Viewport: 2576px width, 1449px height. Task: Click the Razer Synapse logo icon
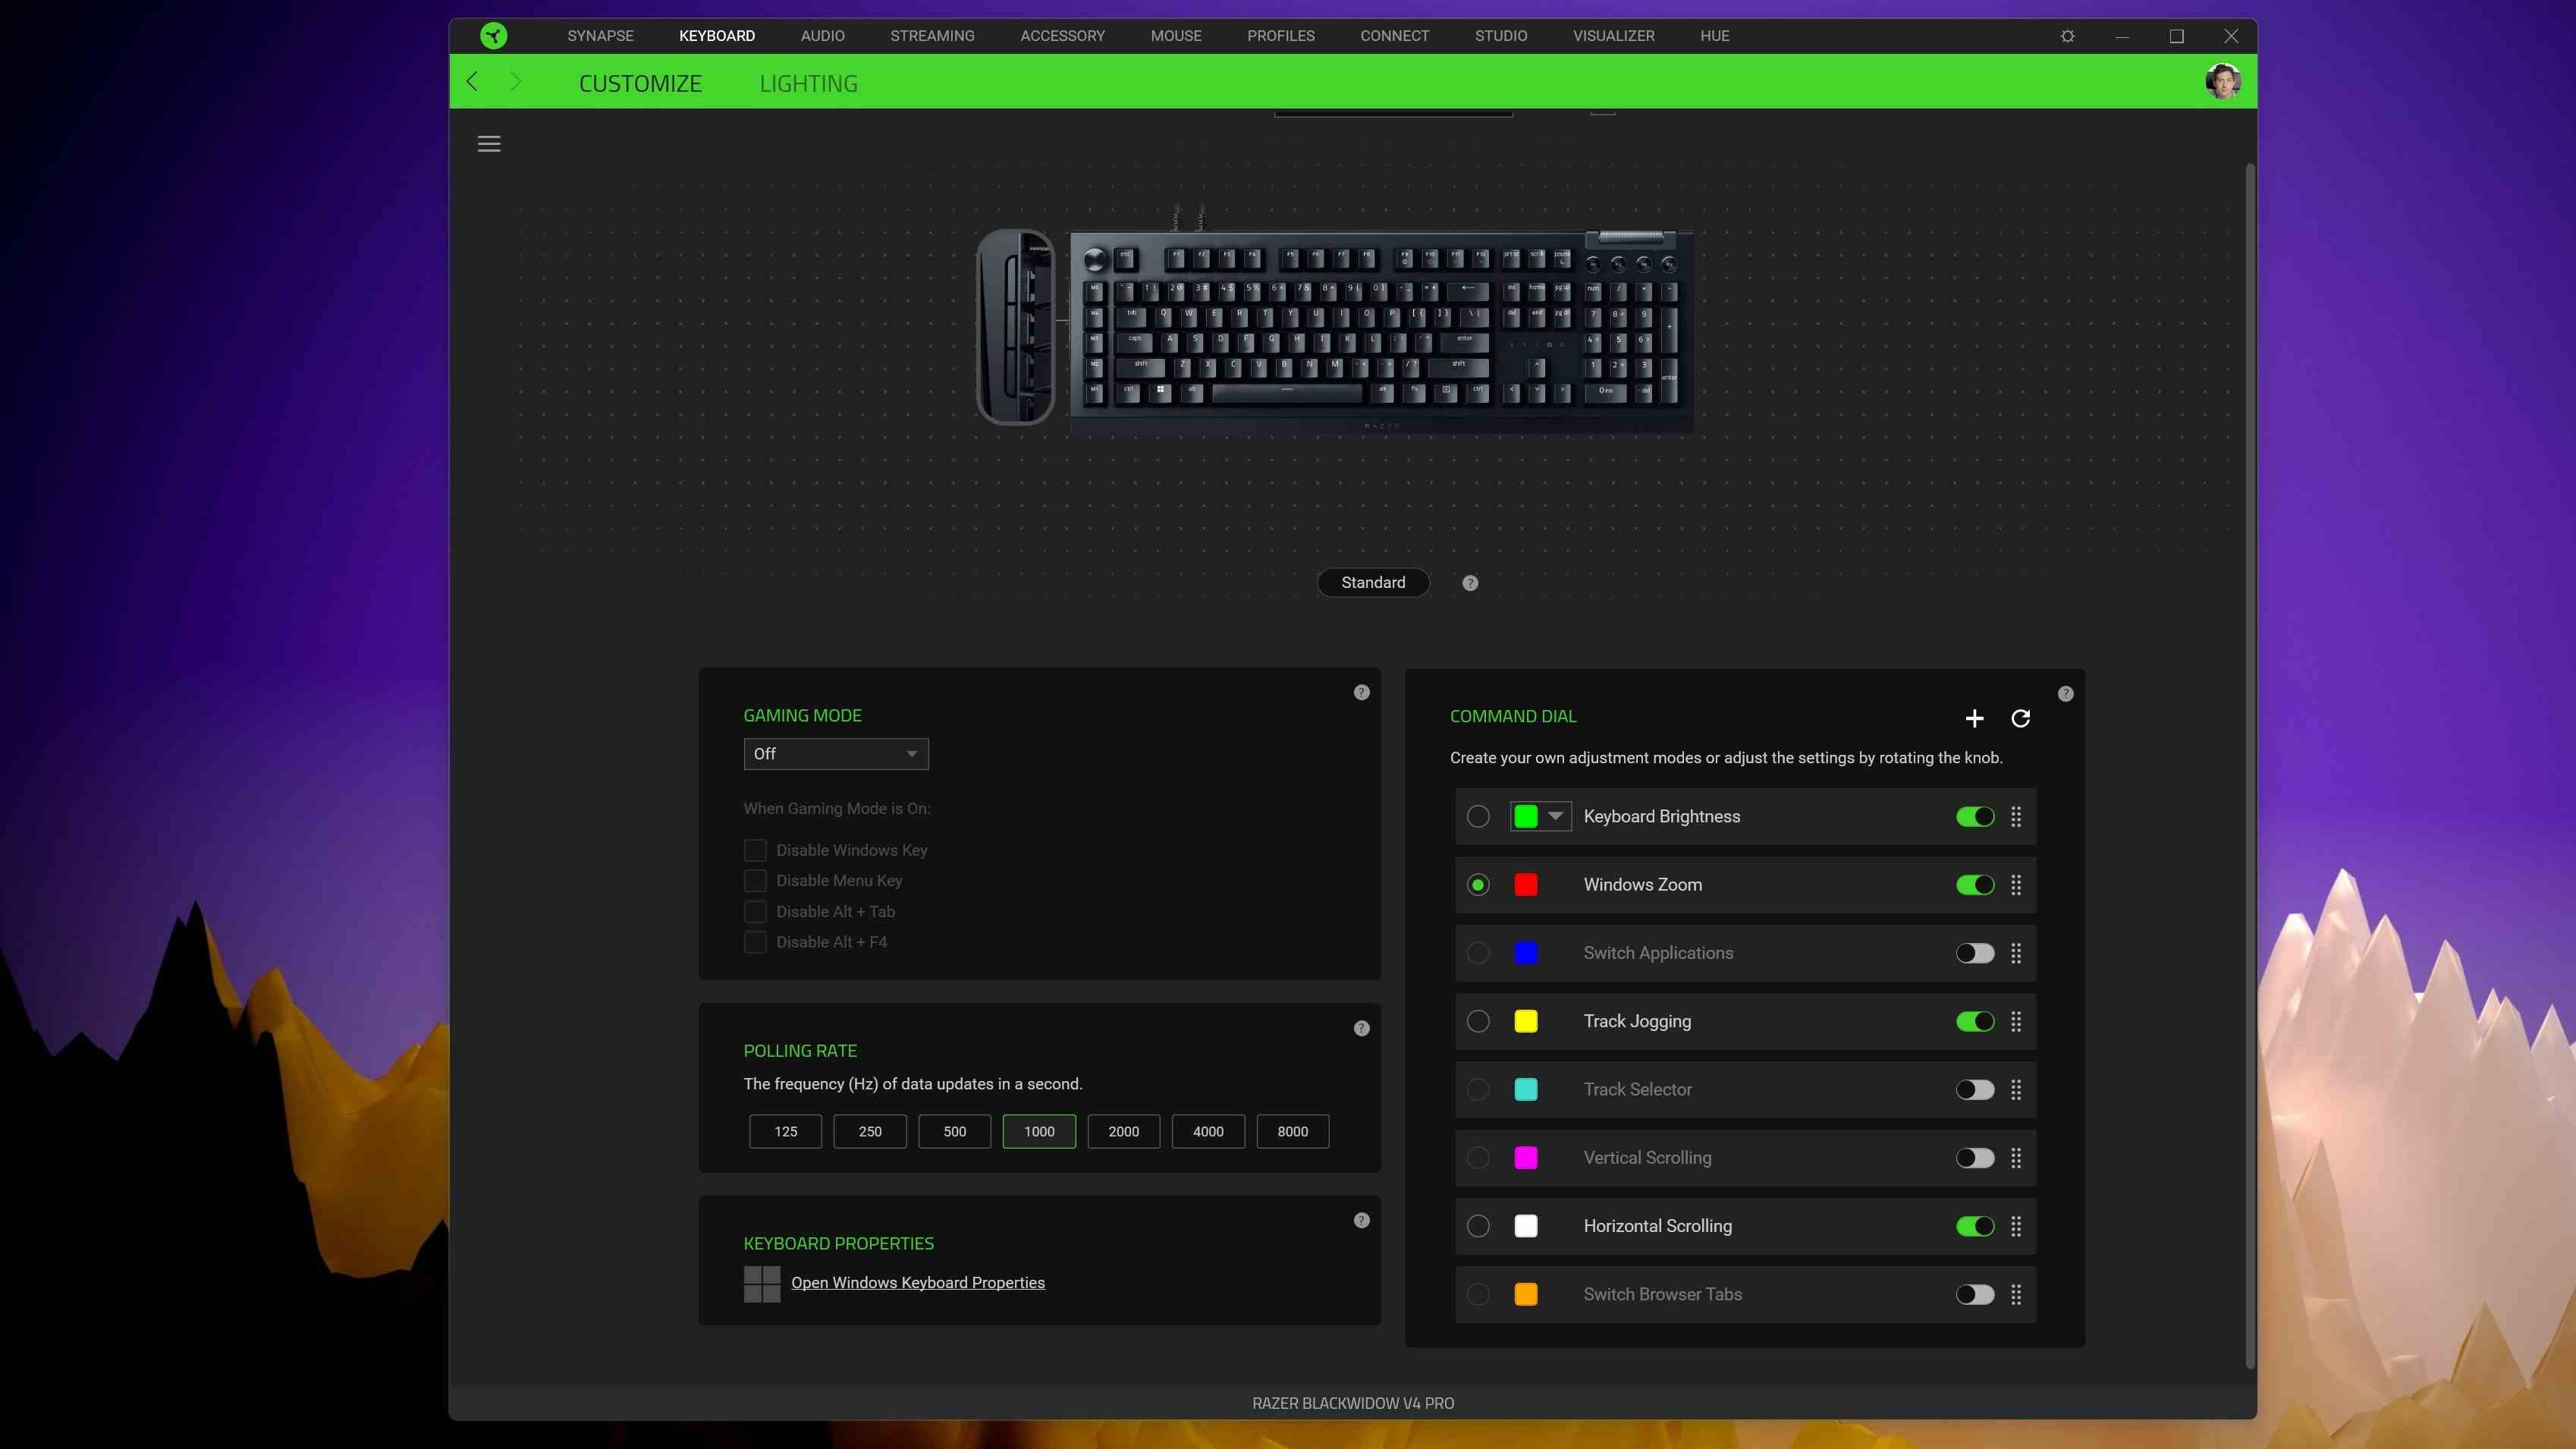[494, 33]
